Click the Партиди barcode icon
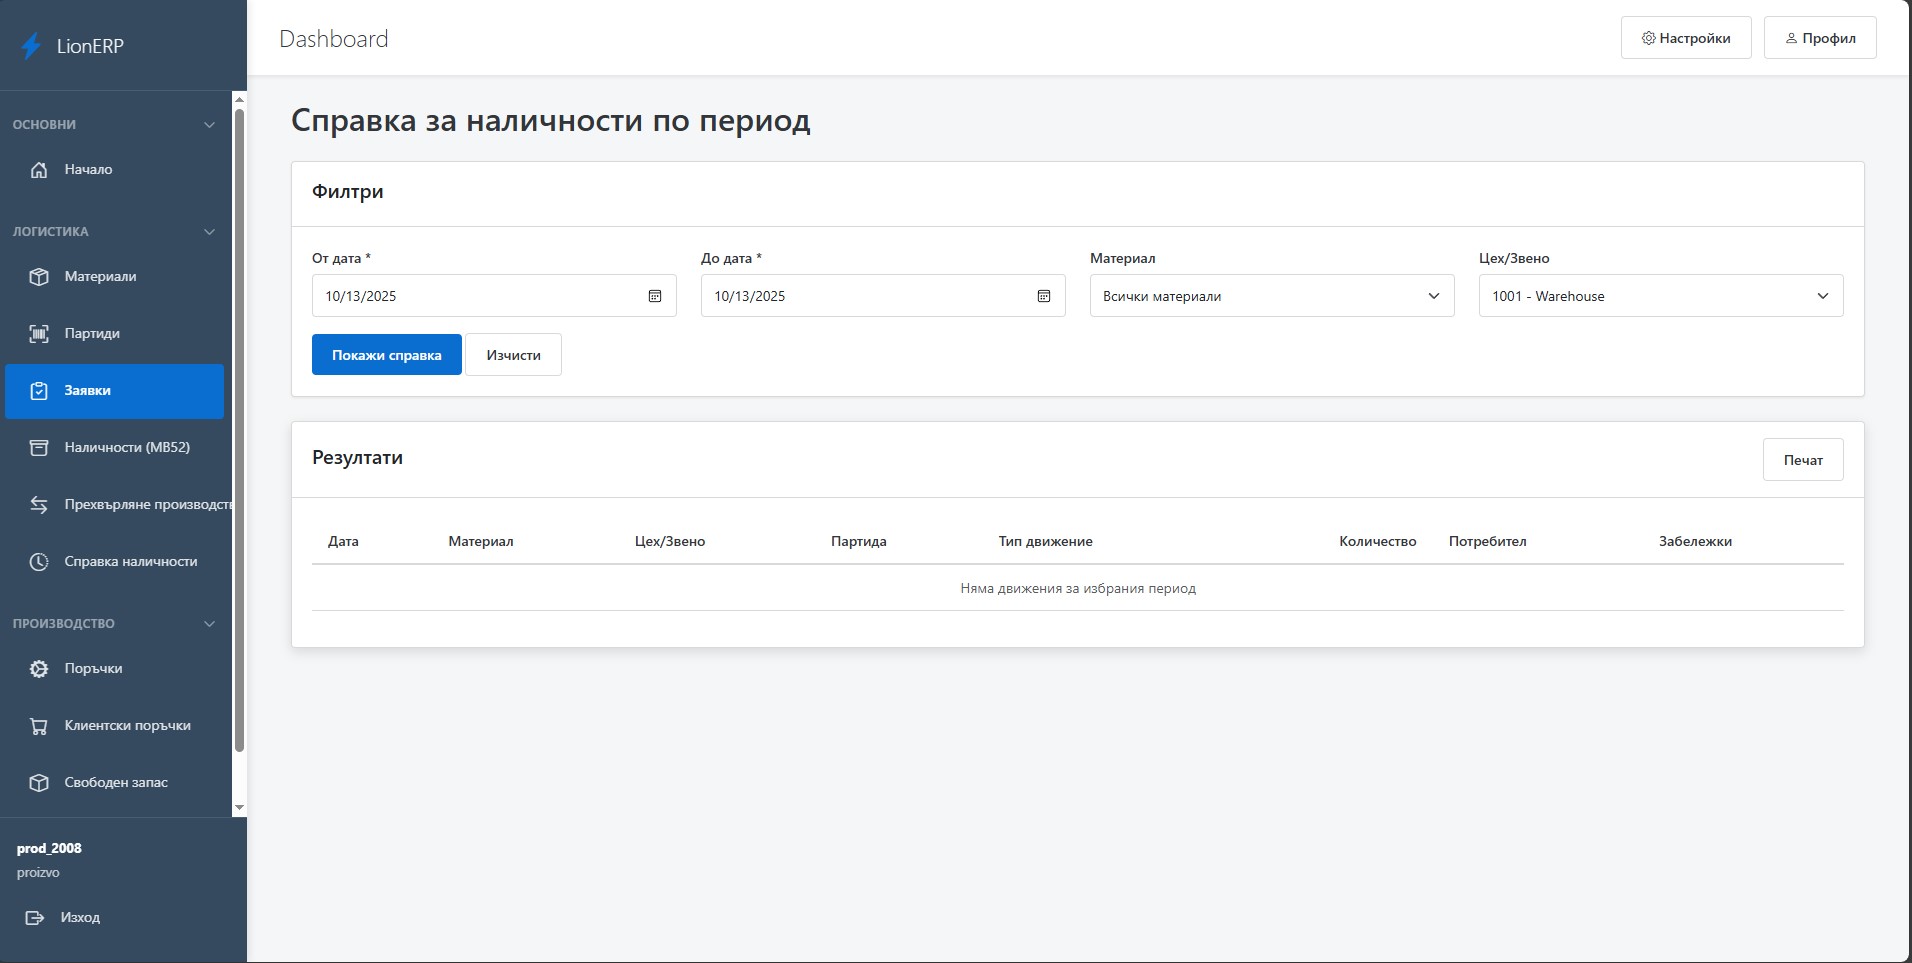This screenshot has height=963, width=1912. (38, 333)
